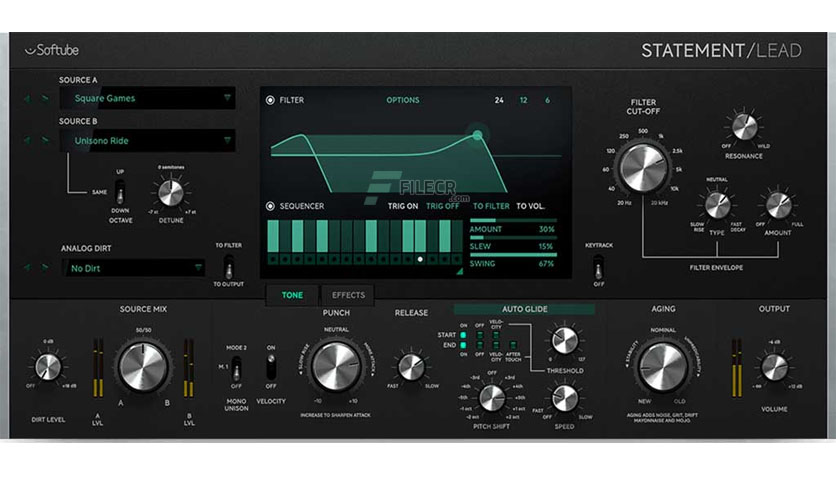Viewport: 836px width, 484px height.
Task: Click the Statement/Lead title
Action: tap(721, 51)
